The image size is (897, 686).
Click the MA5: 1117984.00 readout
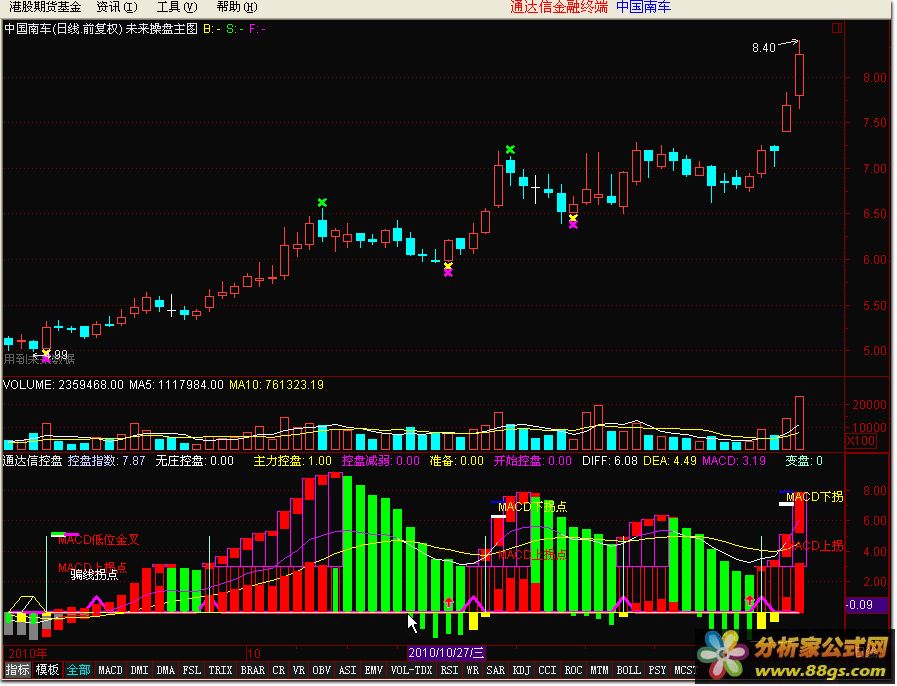pyautogui.click(x=176, y=384)
